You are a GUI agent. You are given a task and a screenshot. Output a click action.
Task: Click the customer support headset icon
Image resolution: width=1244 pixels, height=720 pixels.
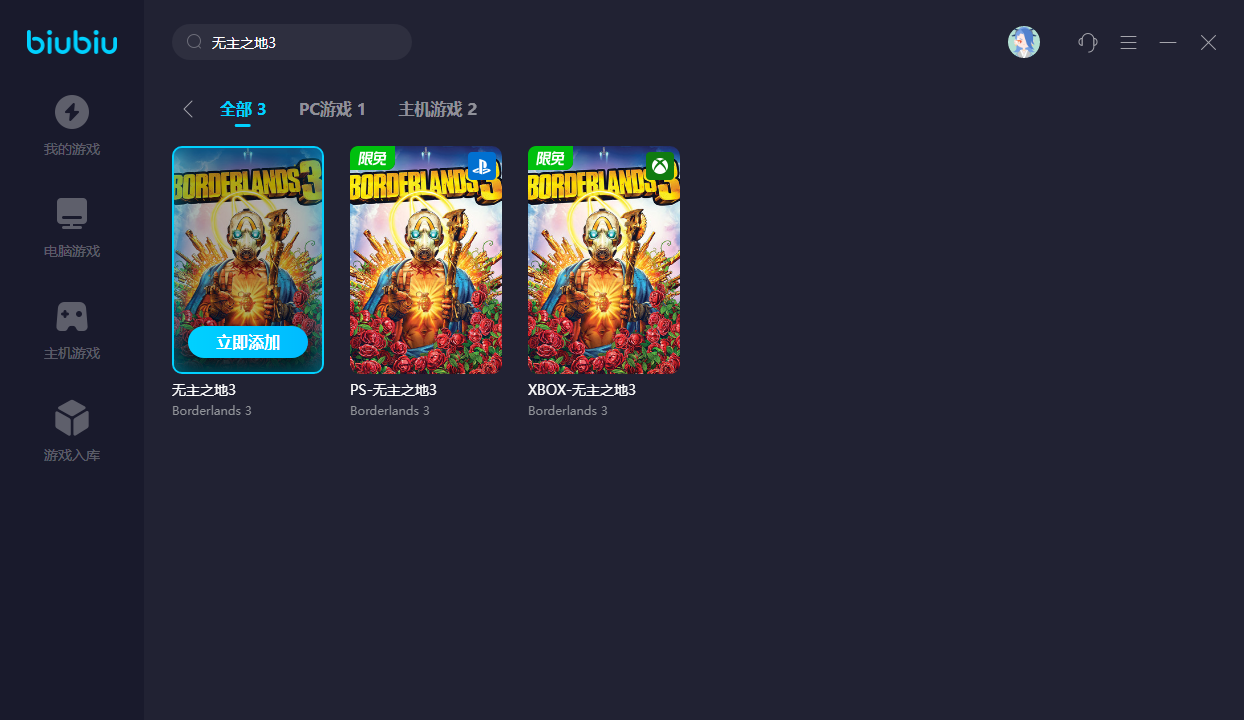tap(1088, 42)
